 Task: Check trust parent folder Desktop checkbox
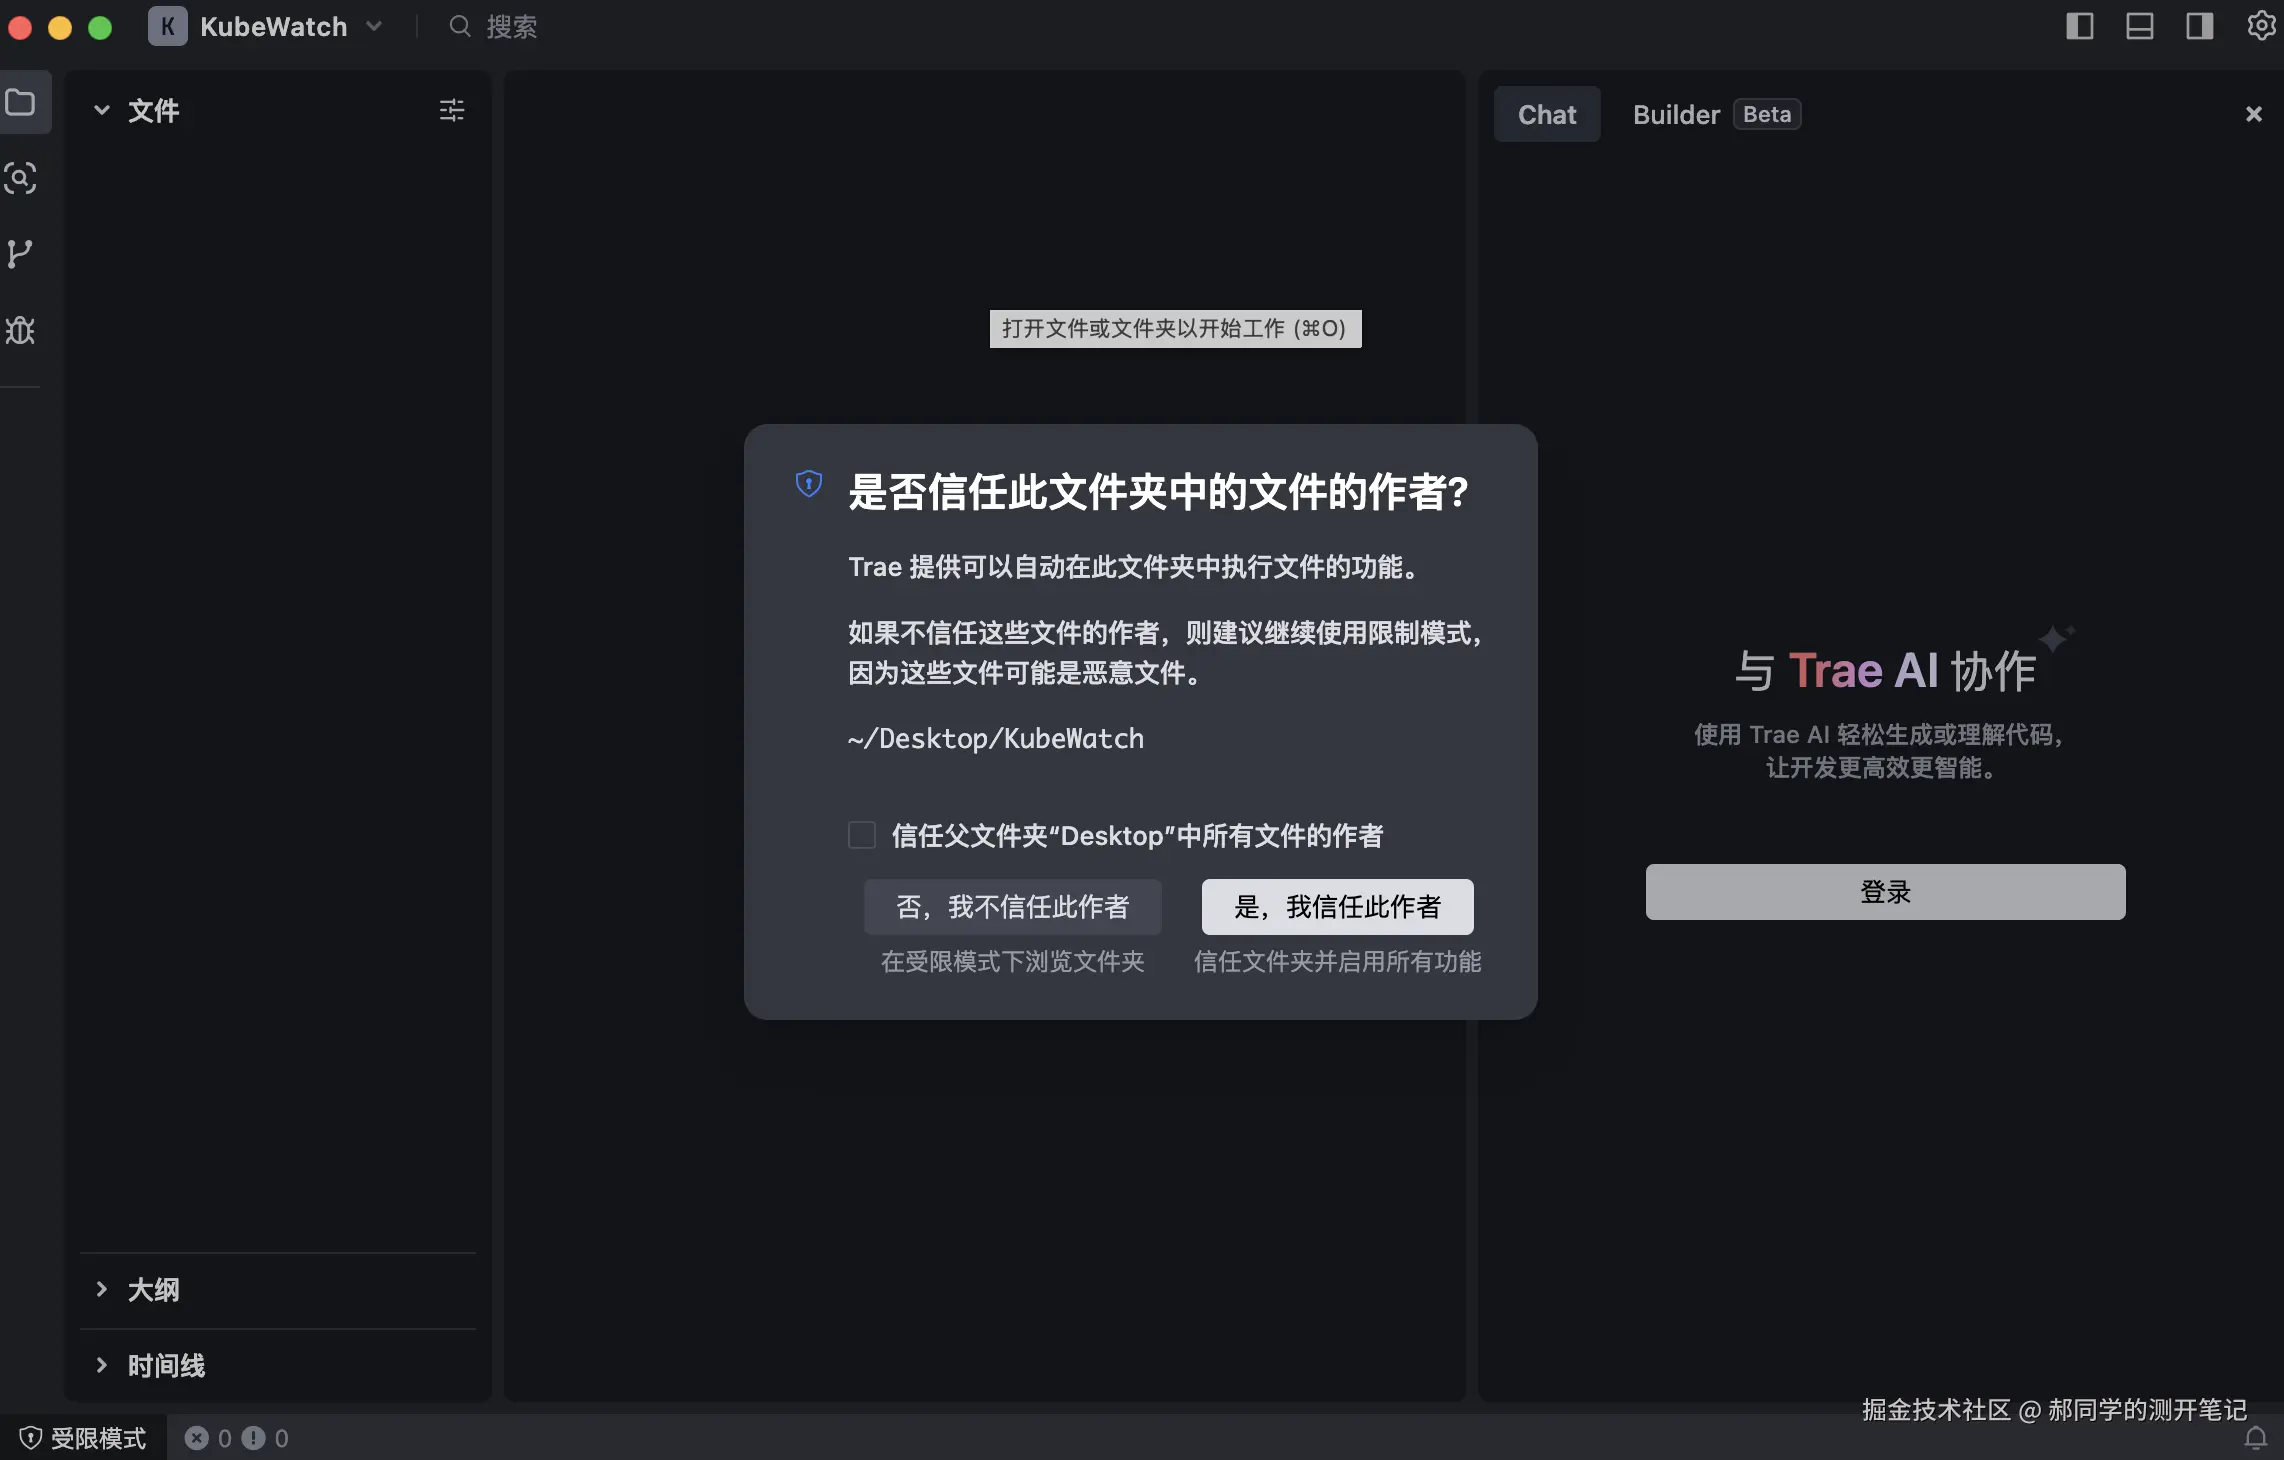point(862,835)
